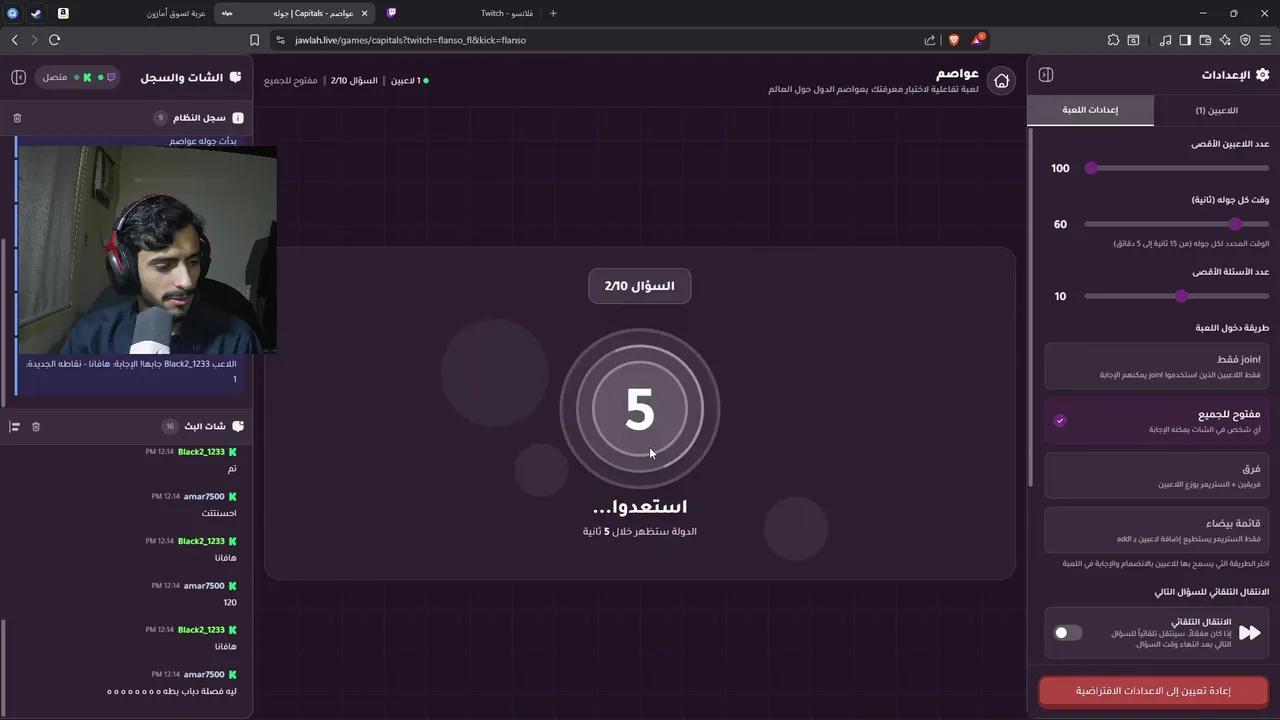The image size is (1280, 720).
Task: Click the pinned Amazon tab icon
Action: pos(63,13)
